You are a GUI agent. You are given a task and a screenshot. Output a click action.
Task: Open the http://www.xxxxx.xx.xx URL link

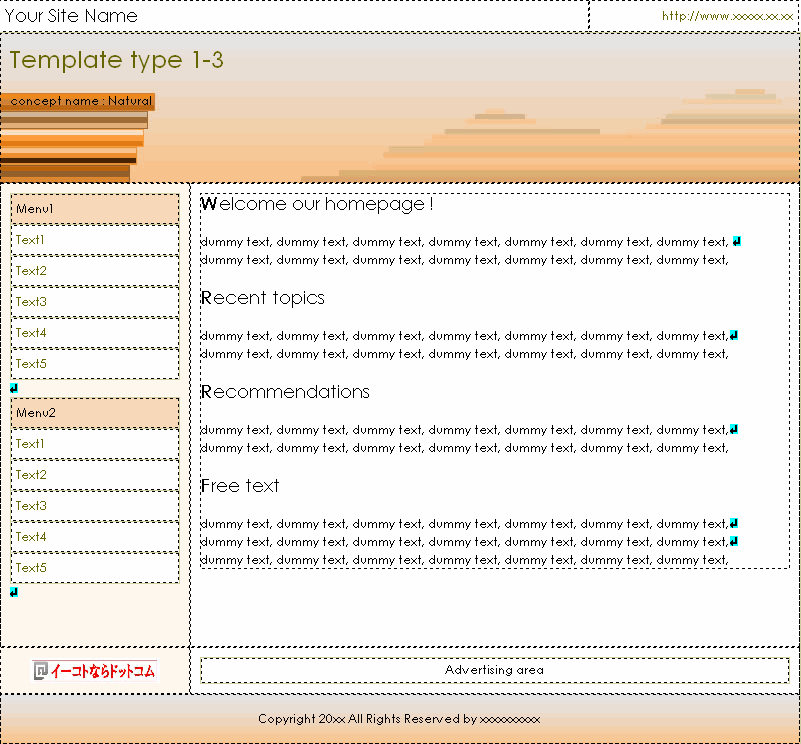727,16
